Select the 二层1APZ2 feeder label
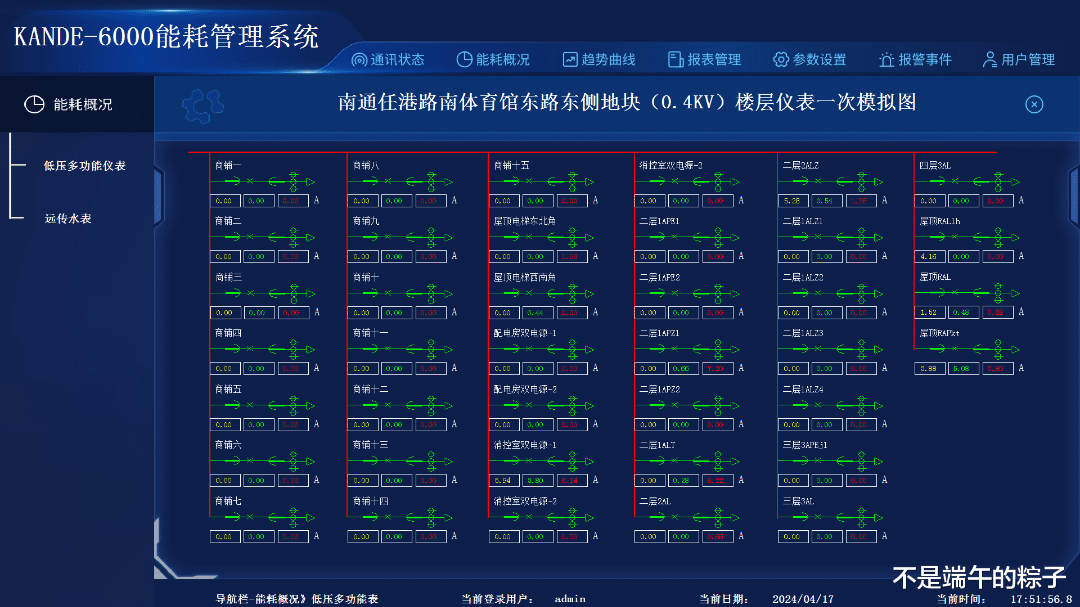 (x=660, y=389)
